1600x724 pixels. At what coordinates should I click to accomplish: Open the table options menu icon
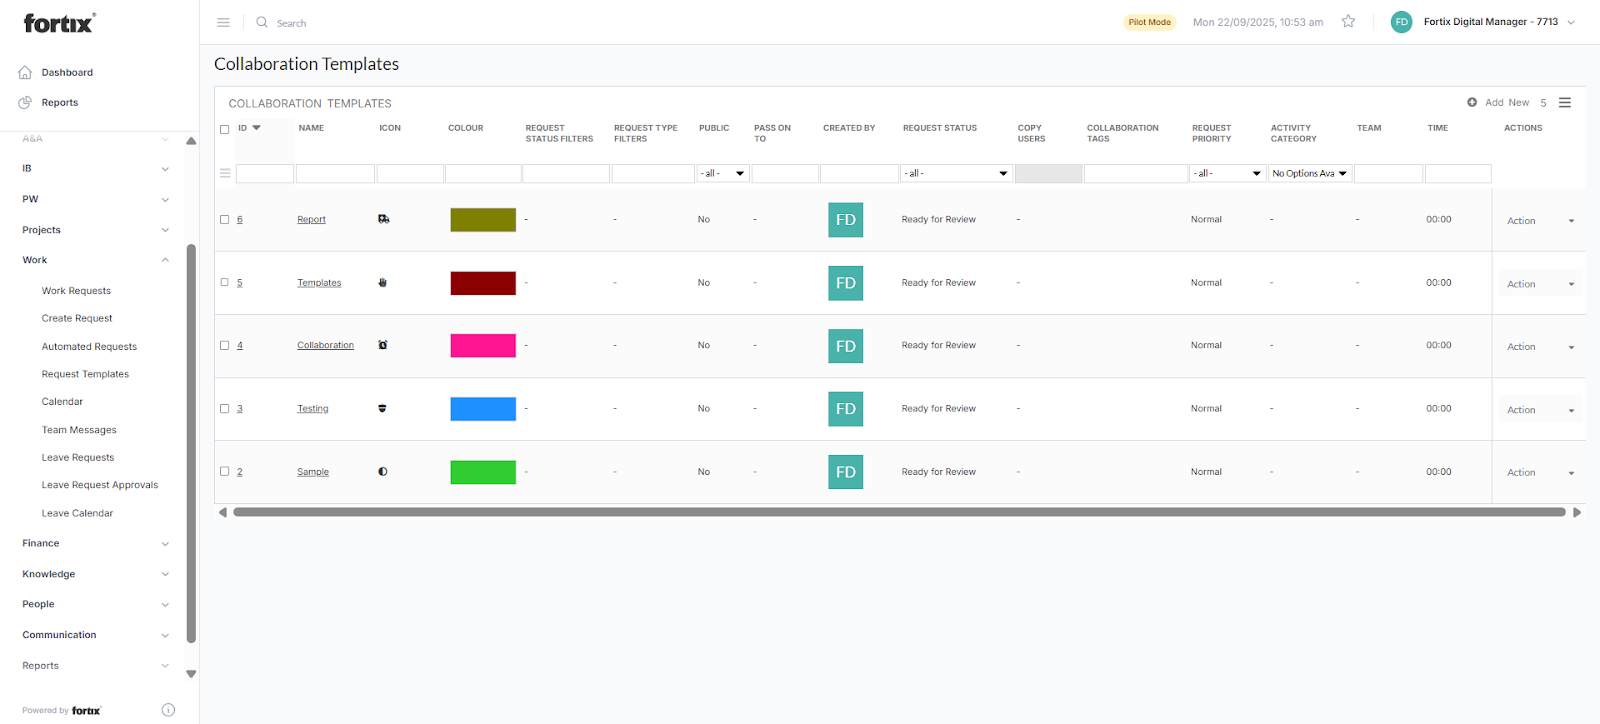(x=1565, y=102)
